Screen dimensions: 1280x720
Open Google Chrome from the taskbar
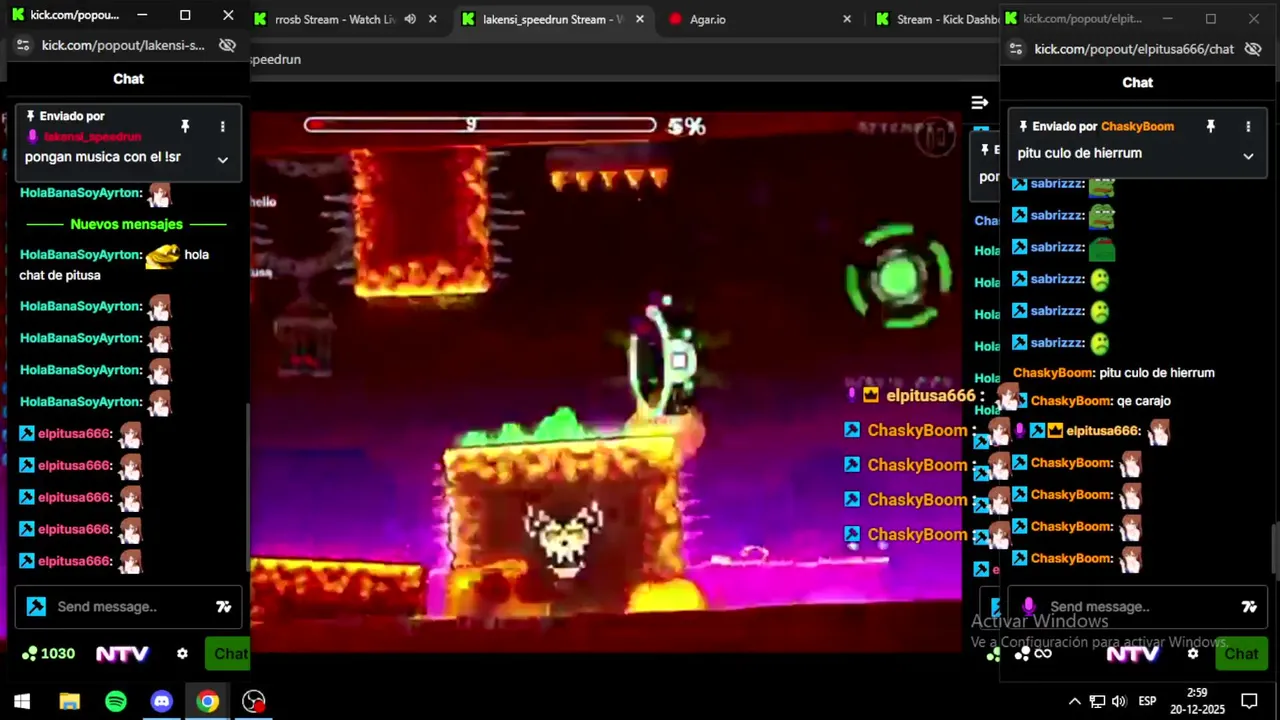coord(207,701)
